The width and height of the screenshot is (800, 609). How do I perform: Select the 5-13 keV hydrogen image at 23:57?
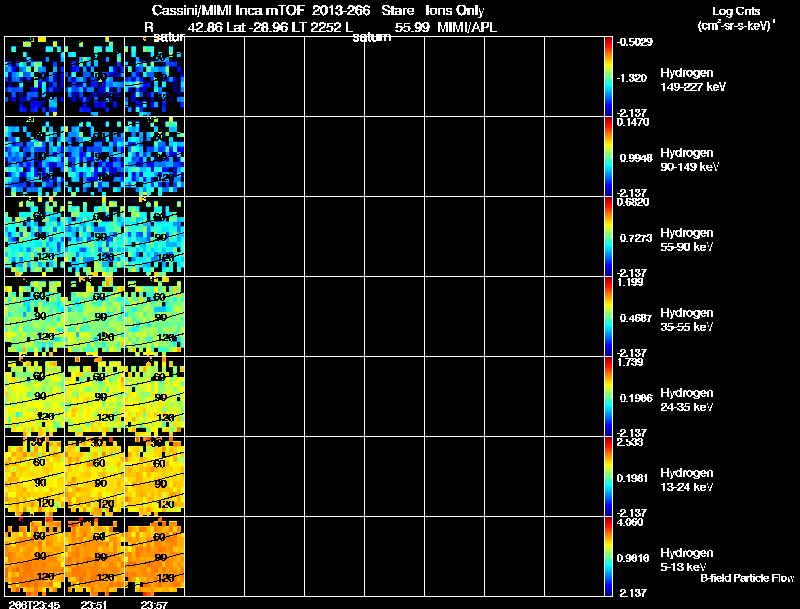pos(154,556)
